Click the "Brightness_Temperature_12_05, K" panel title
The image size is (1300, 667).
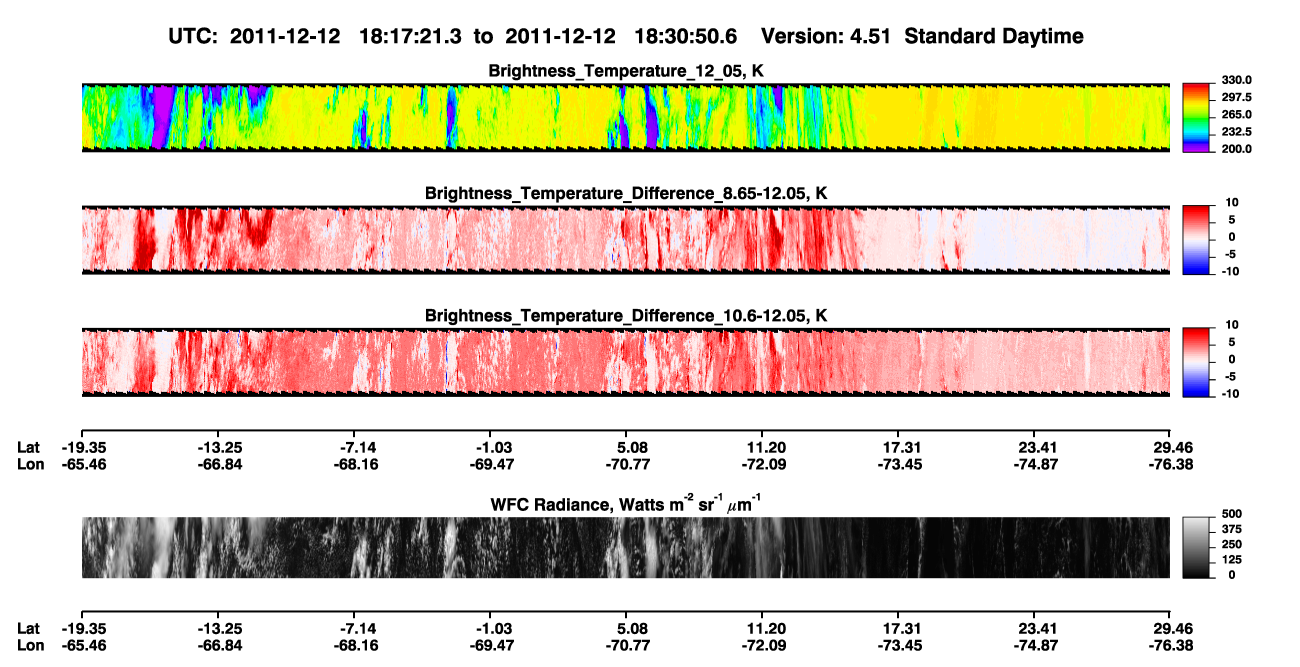(x=626, y=71)
